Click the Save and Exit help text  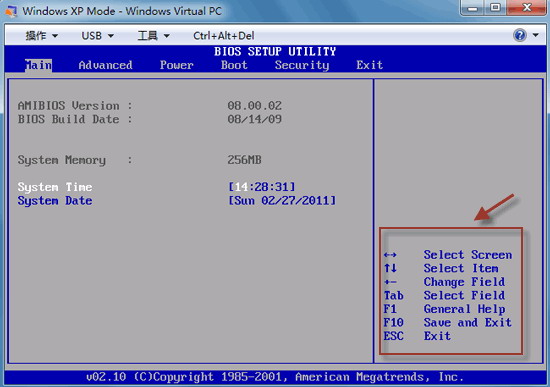(x=468, y=322)
